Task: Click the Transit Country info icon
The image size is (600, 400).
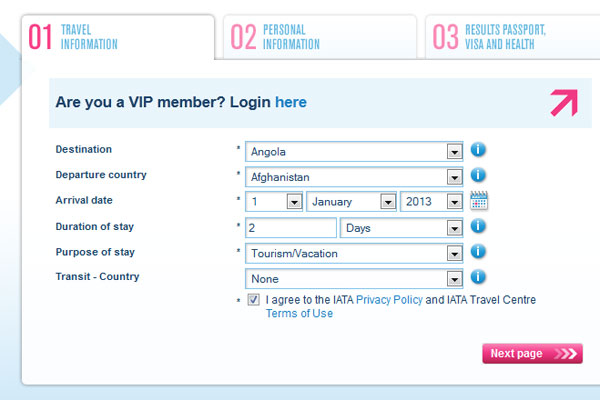Action: (x=478, y=278)
